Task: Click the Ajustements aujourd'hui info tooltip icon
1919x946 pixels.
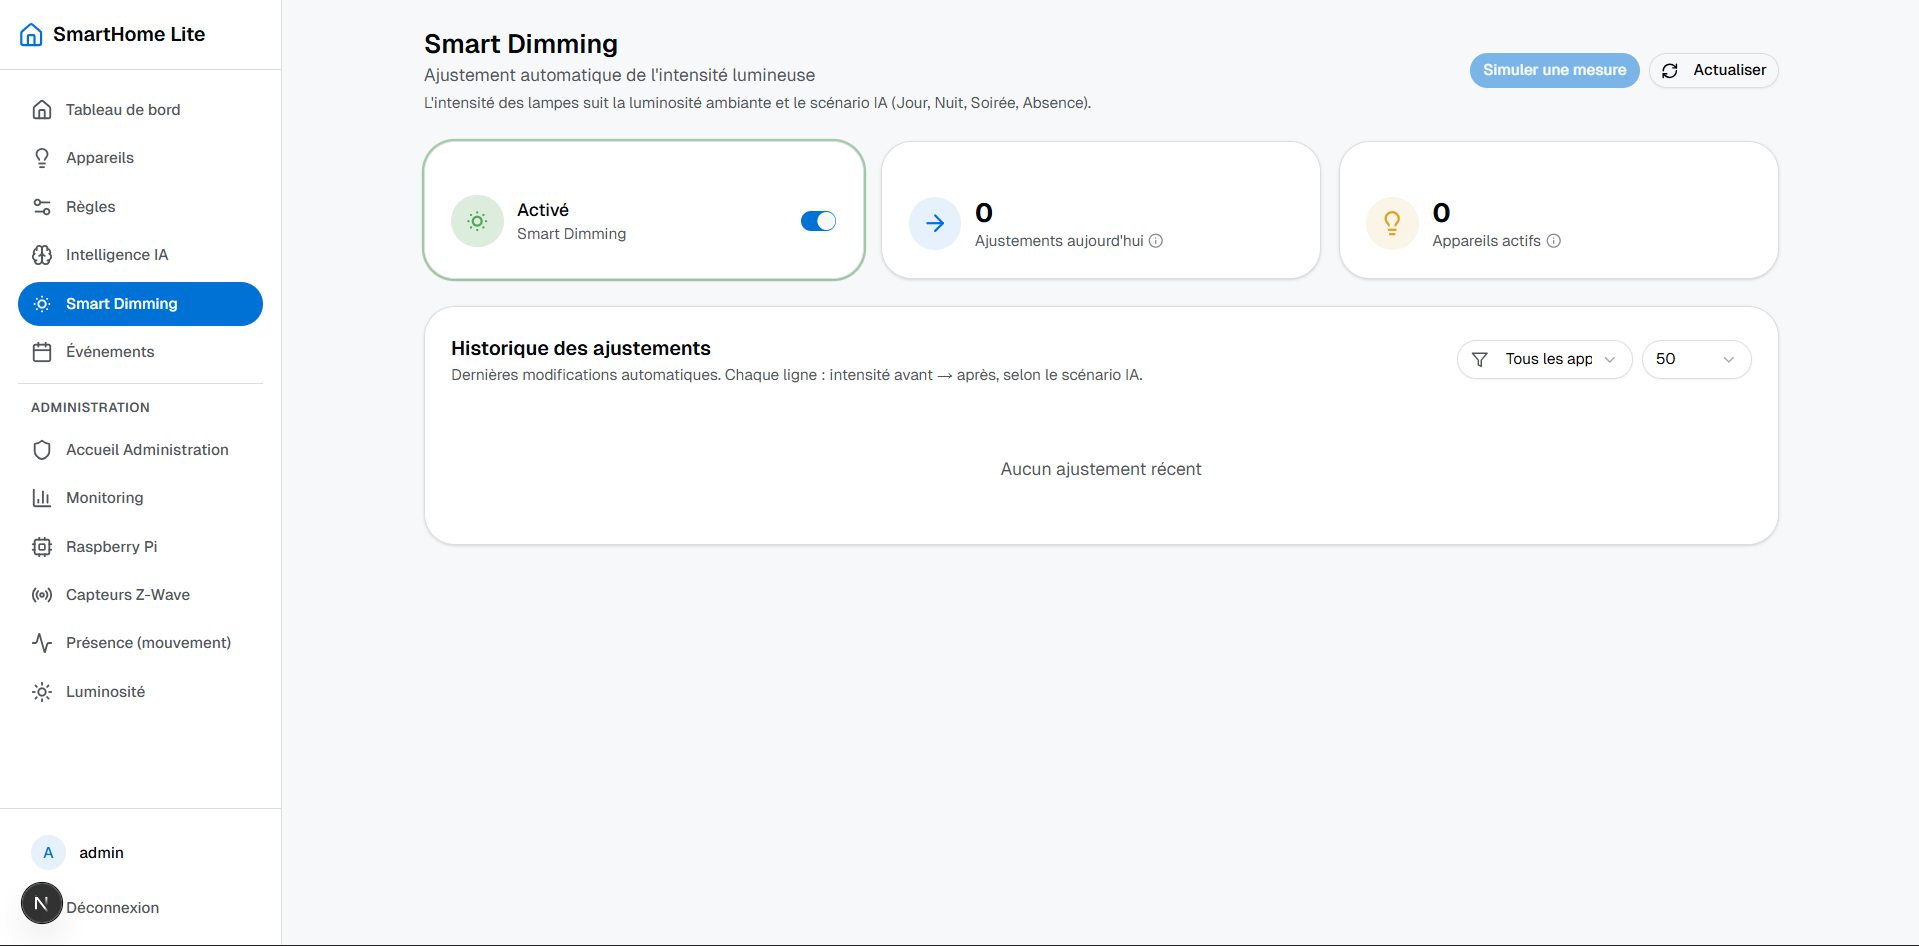Action: [x=1156, y=241]
